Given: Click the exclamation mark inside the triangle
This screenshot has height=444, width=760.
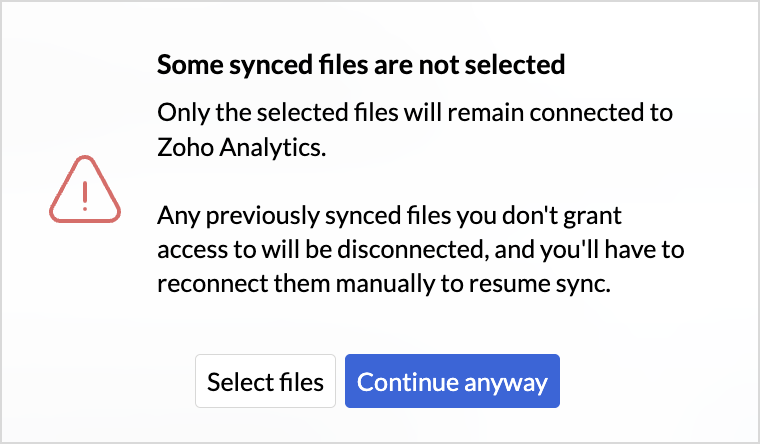Looking at the screenshot, I should 85,194.
